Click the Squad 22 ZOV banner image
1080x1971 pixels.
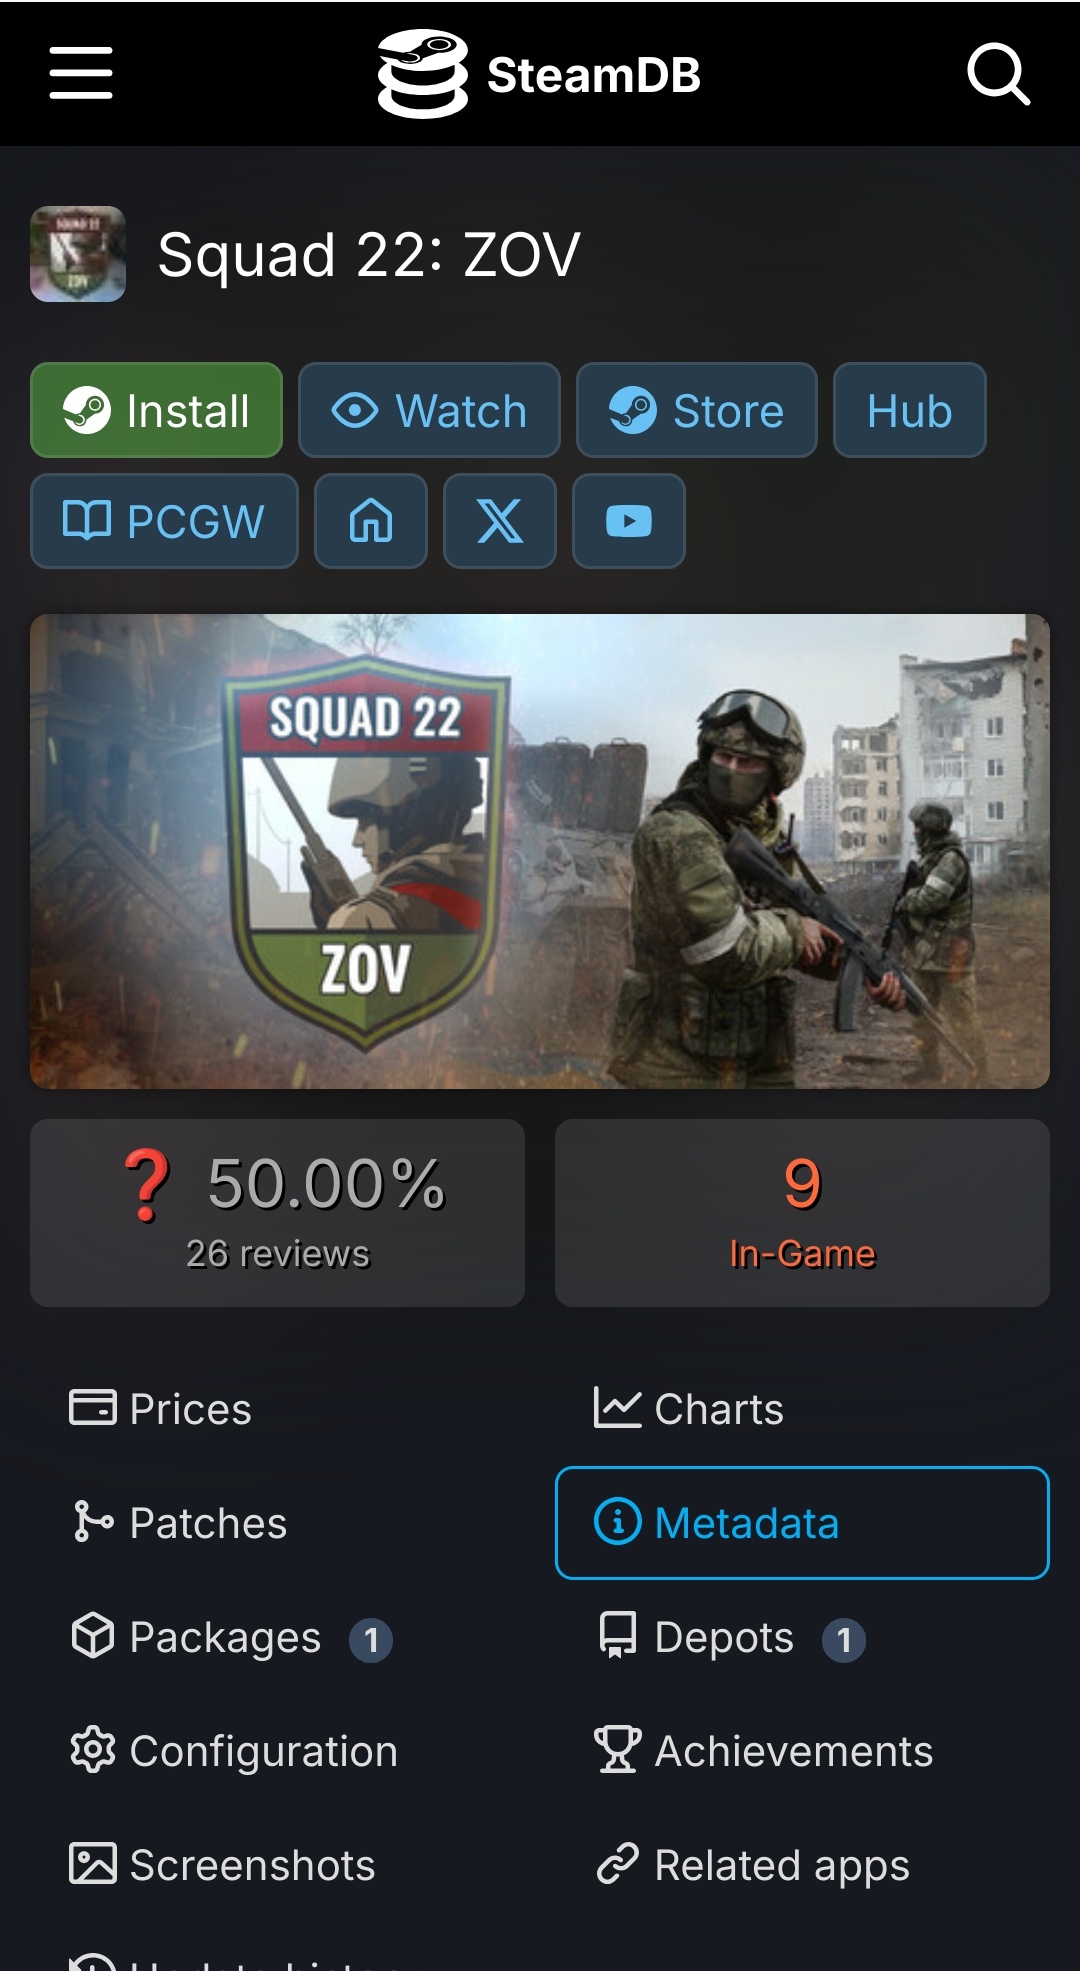(x=540, y=851)
